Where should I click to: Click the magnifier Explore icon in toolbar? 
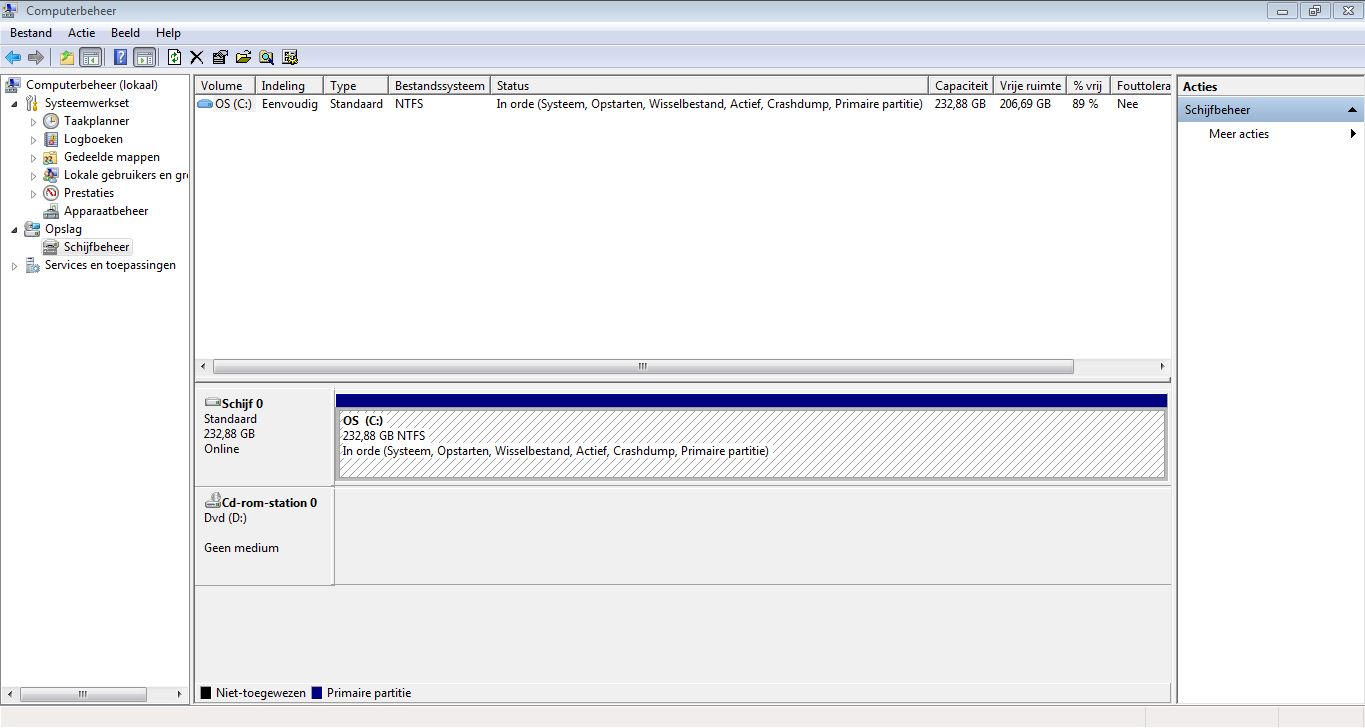point(266,57)
